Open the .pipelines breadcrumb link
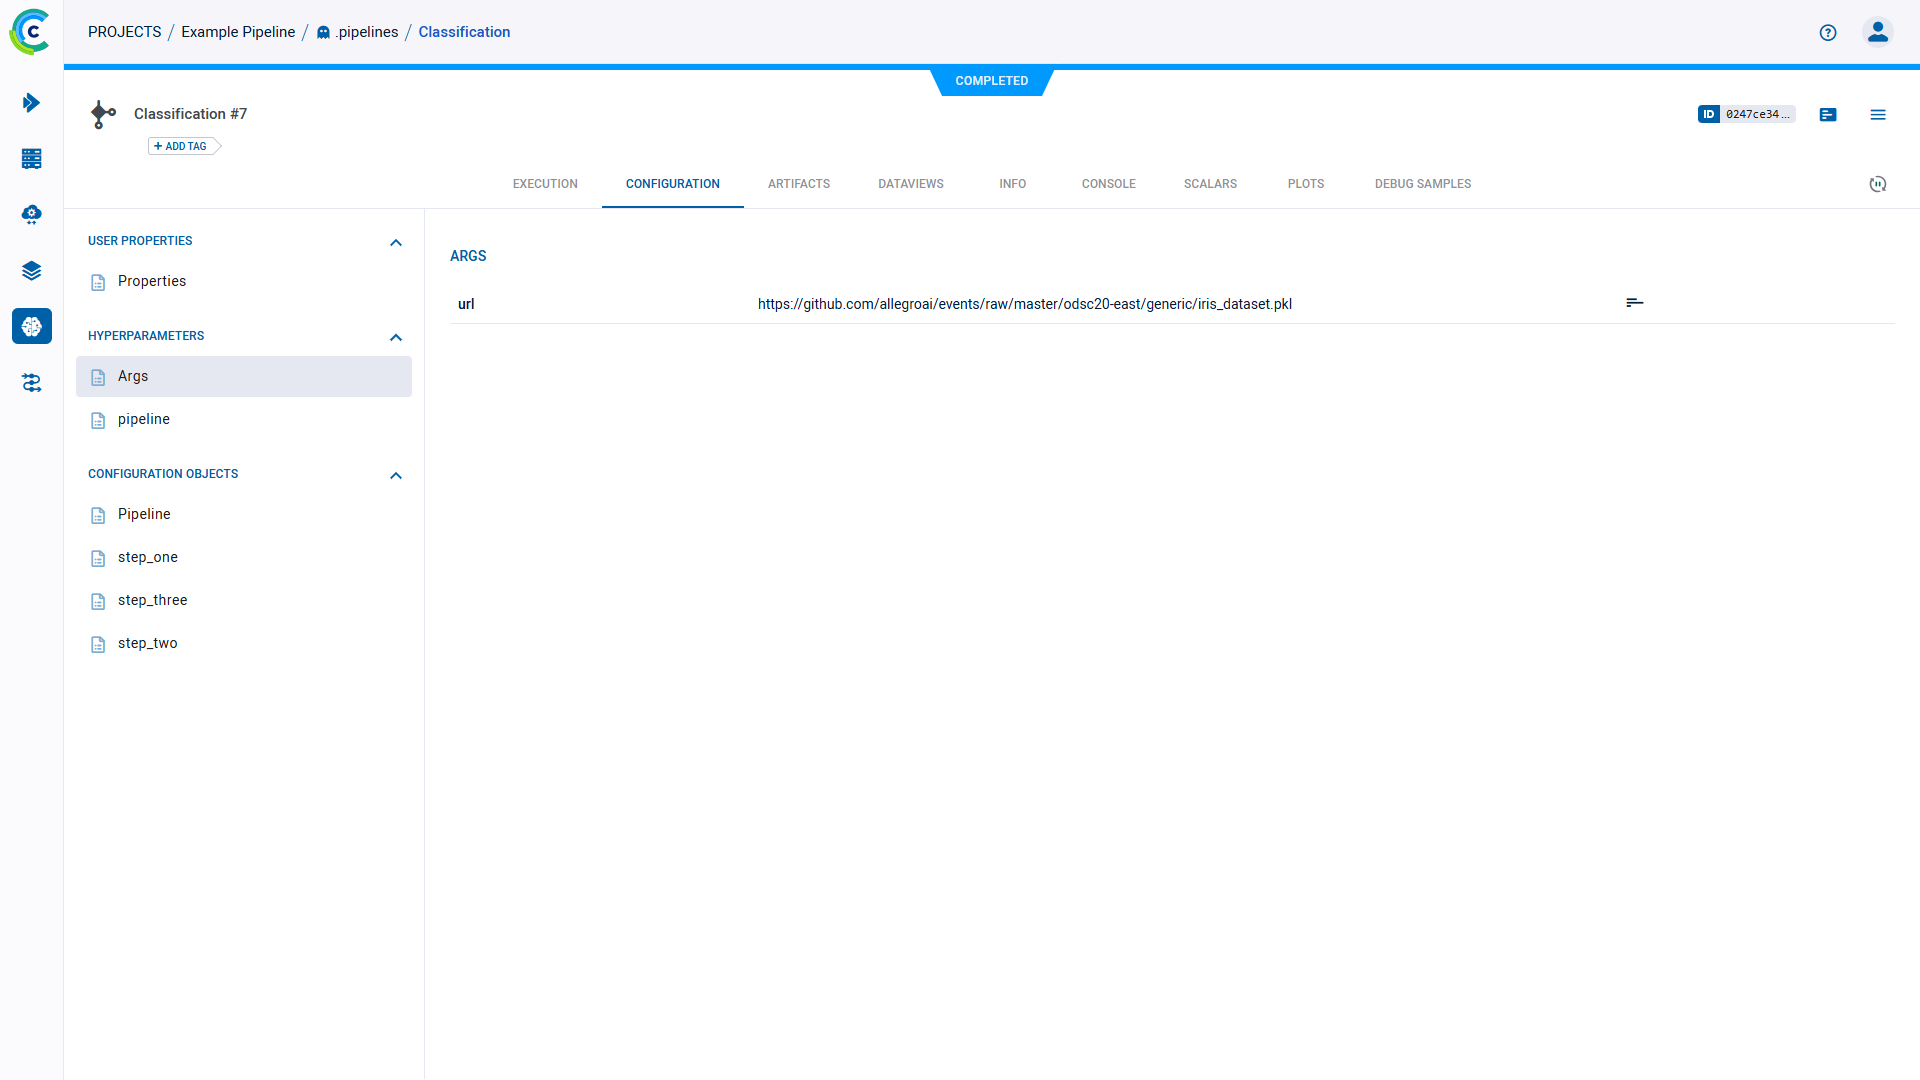Screen dimensions: 1920x1080 (x=366, y=32)
